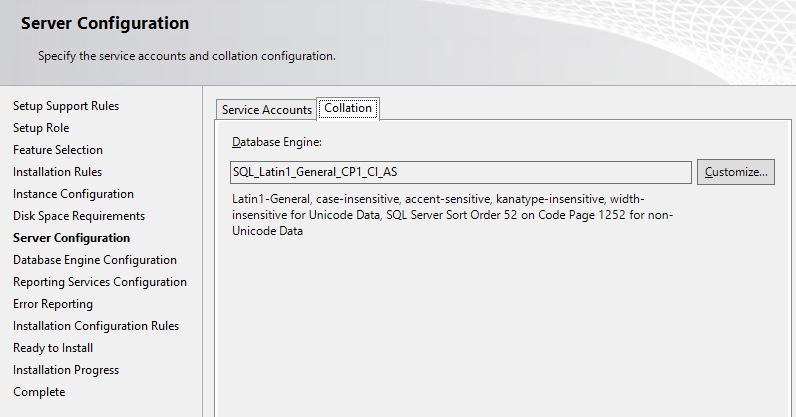Select the Collation tab
This screenshot has width=796, height=417.
[348, 108]
